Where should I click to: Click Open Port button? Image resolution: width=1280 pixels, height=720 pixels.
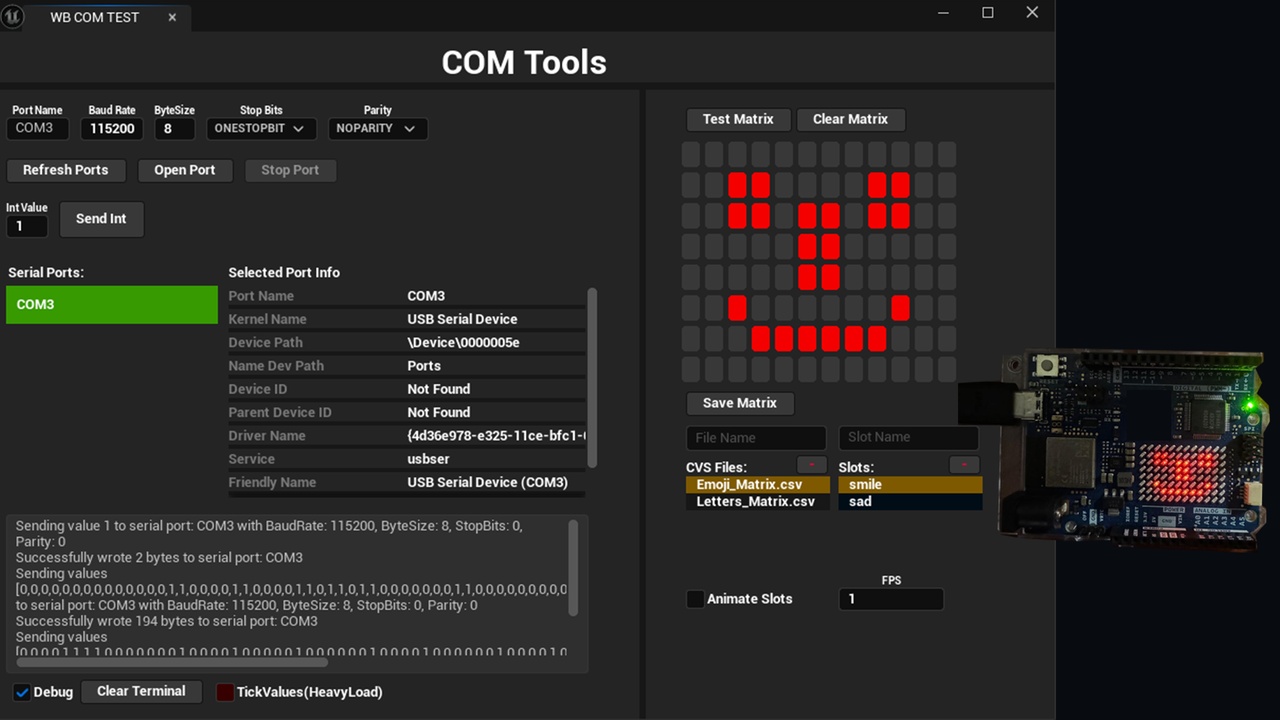[x=185, y=170]
